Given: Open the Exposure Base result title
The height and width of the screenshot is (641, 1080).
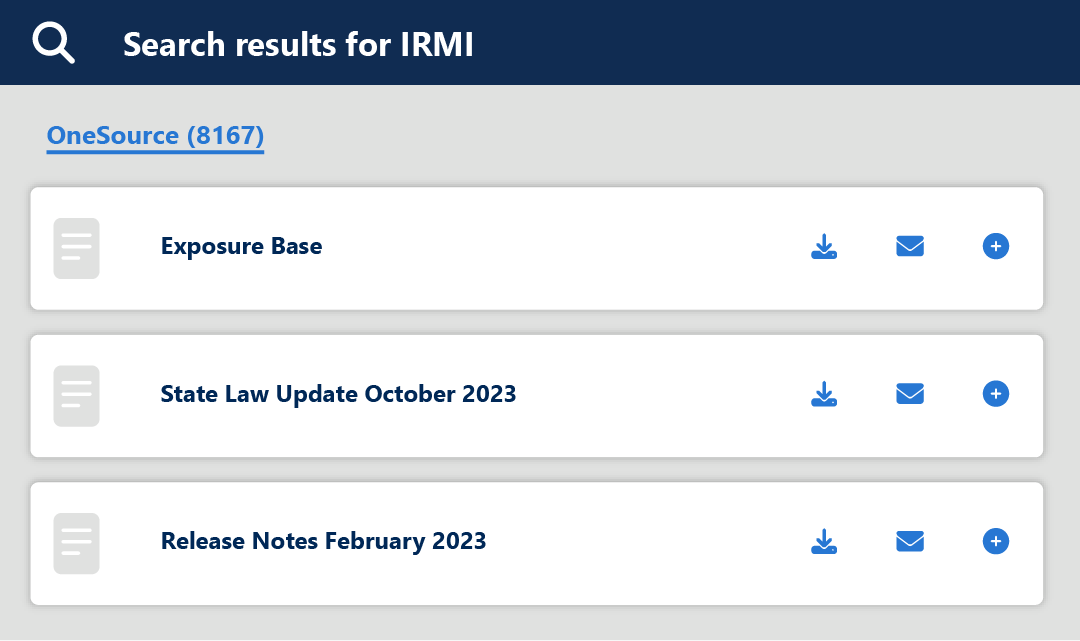Looking at the screenshot, I should (241, 246).
